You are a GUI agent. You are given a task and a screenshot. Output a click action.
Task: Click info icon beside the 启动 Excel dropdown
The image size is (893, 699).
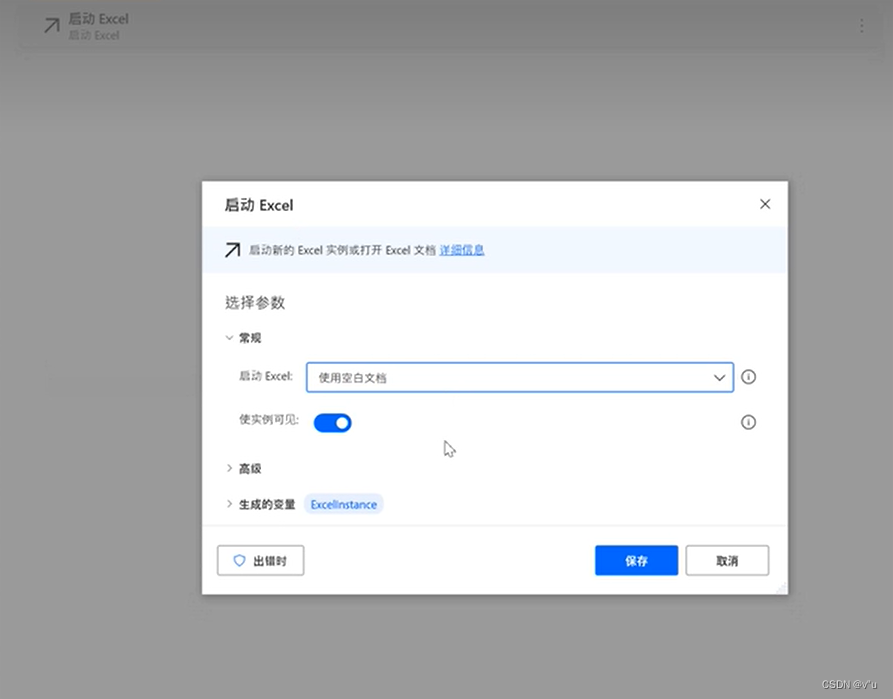tap(748, 377)
